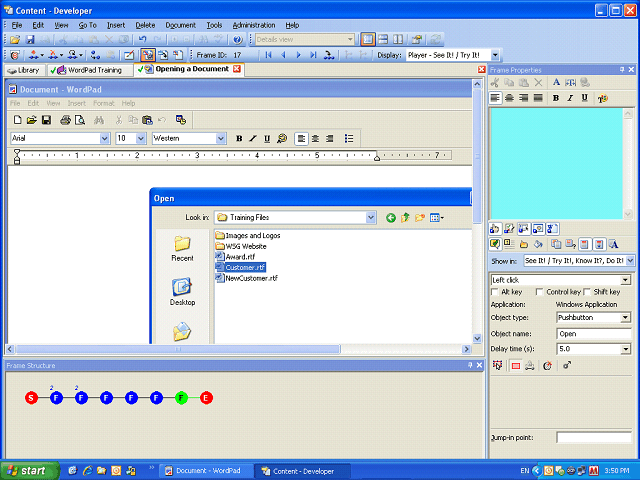This screenshot has height=480, width=640.
Task: Toggle the highlighted single-pane view layout button
Action: click(x=368, y=40)
